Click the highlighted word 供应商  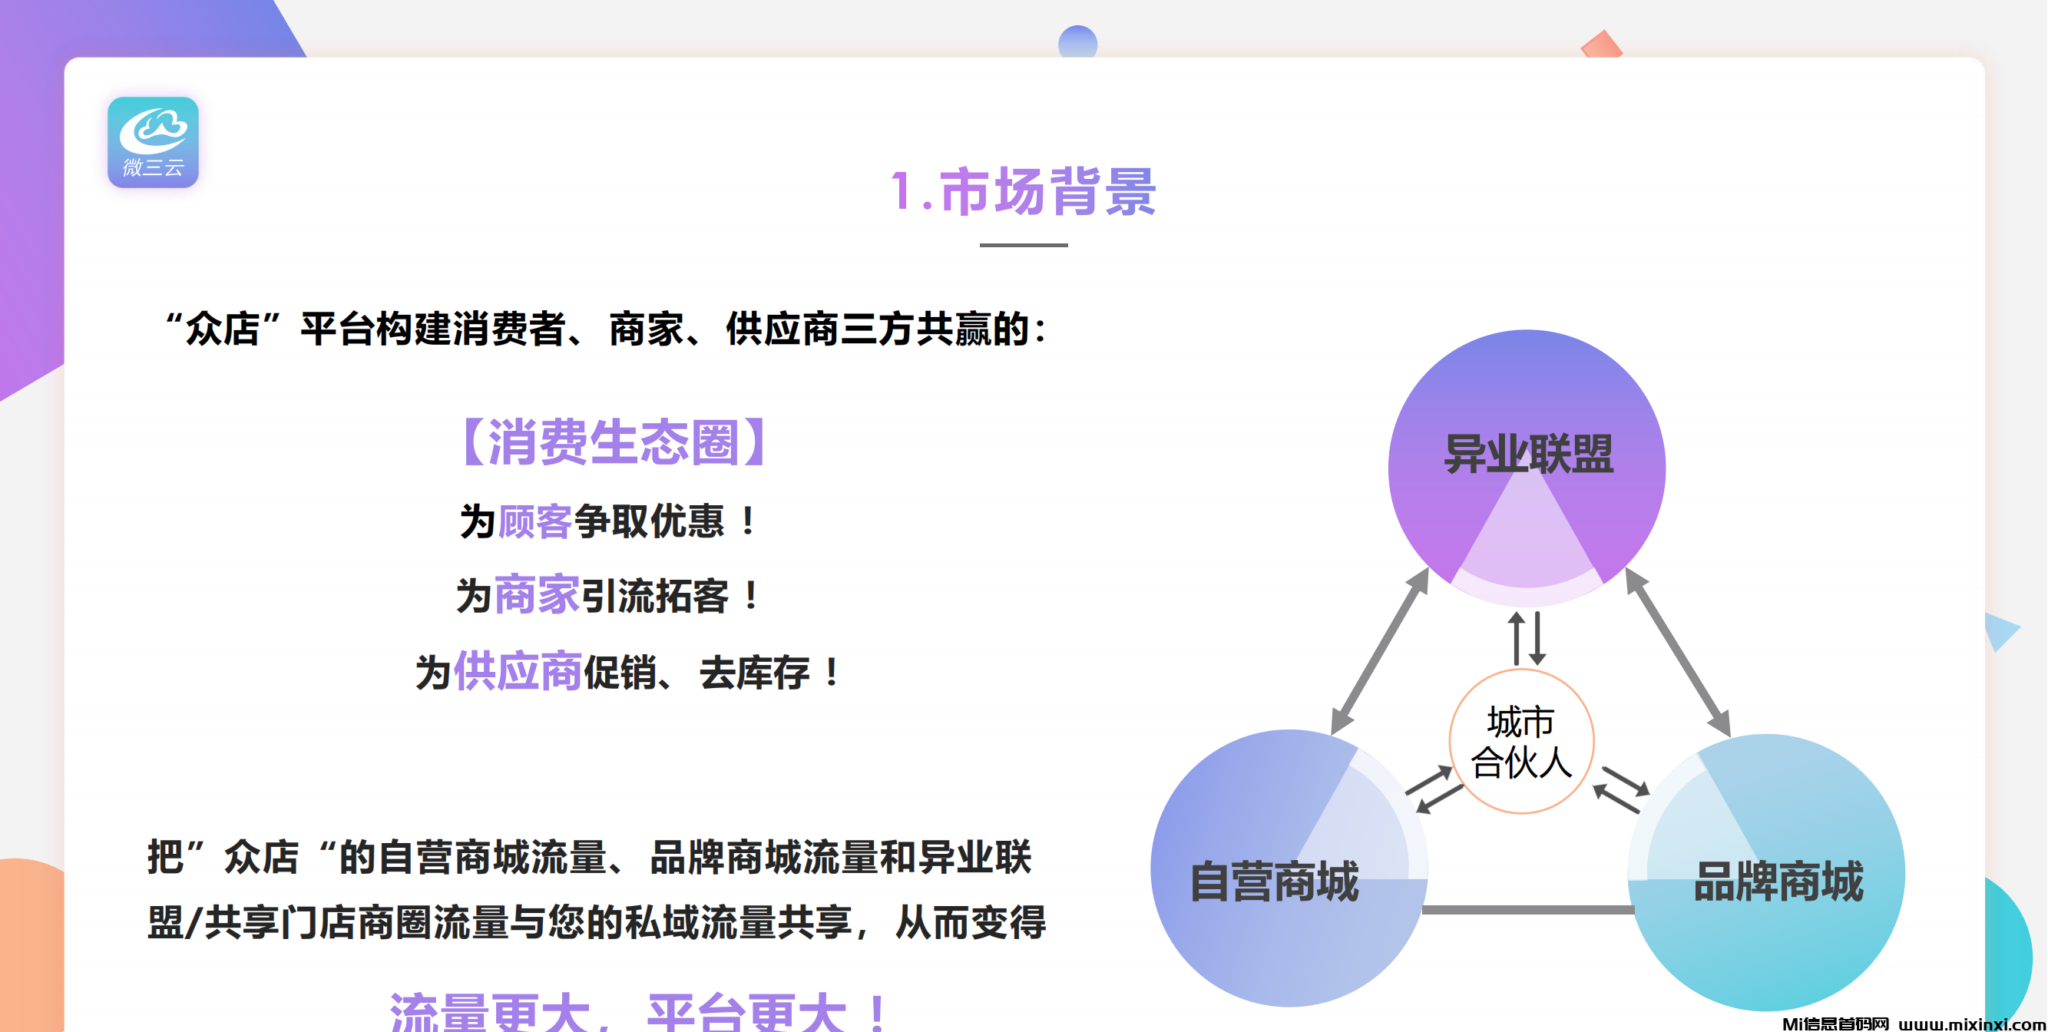coord(517,672)
